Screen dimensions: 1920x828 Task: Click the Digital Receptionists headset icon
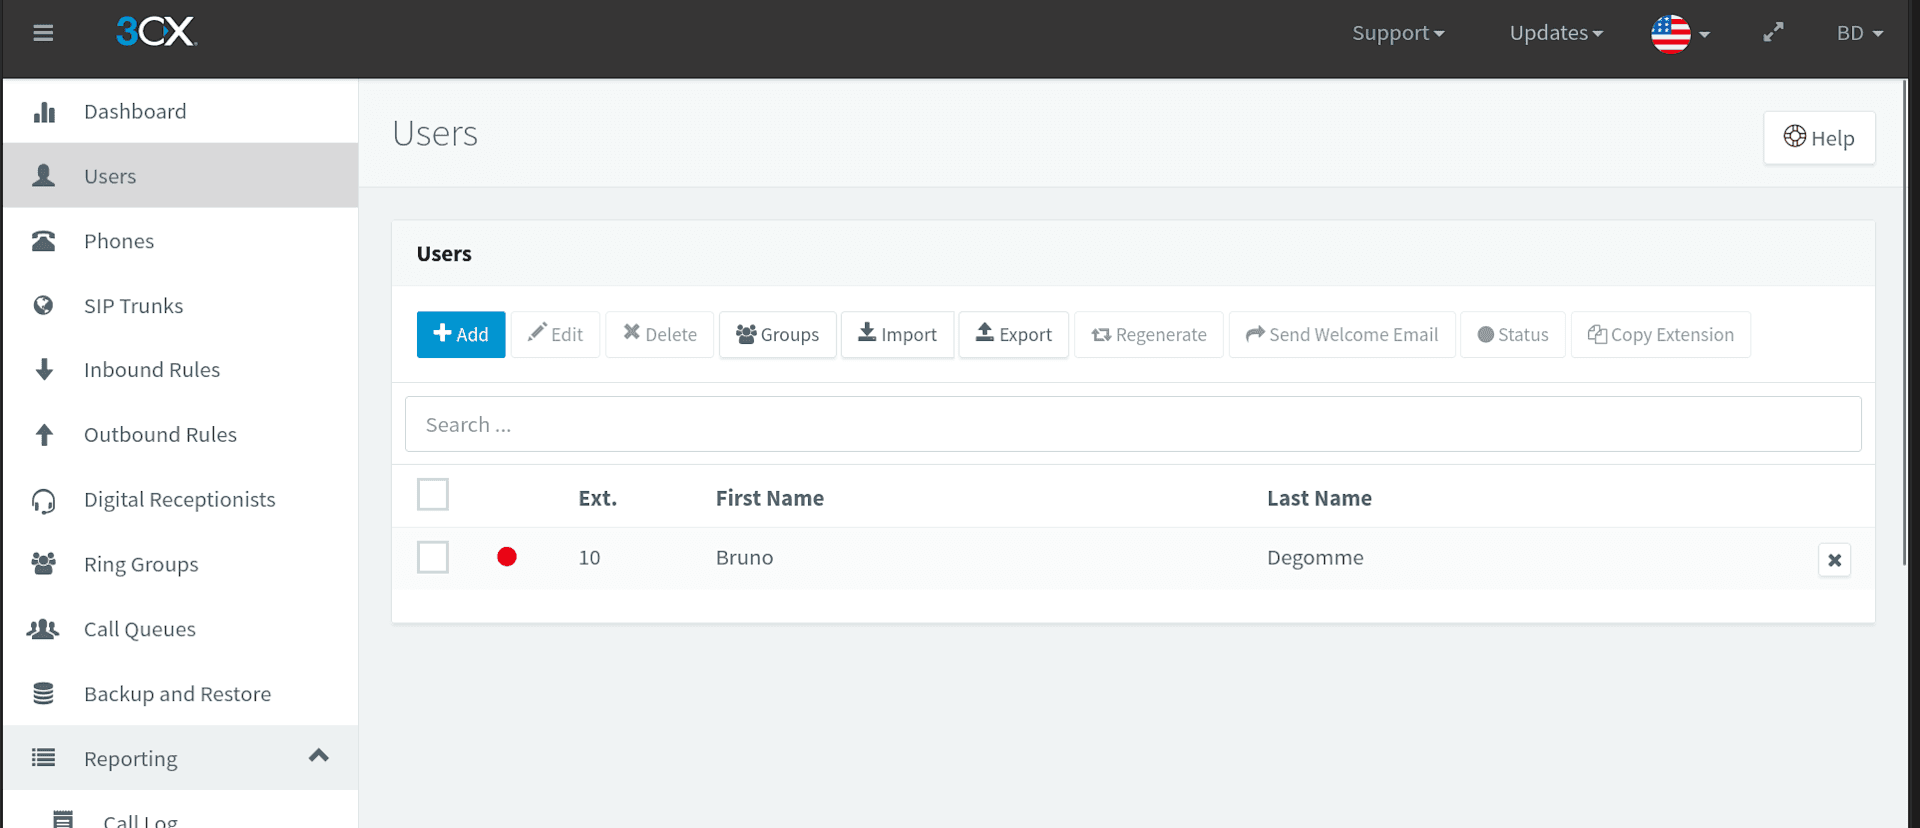pos(44,500)
